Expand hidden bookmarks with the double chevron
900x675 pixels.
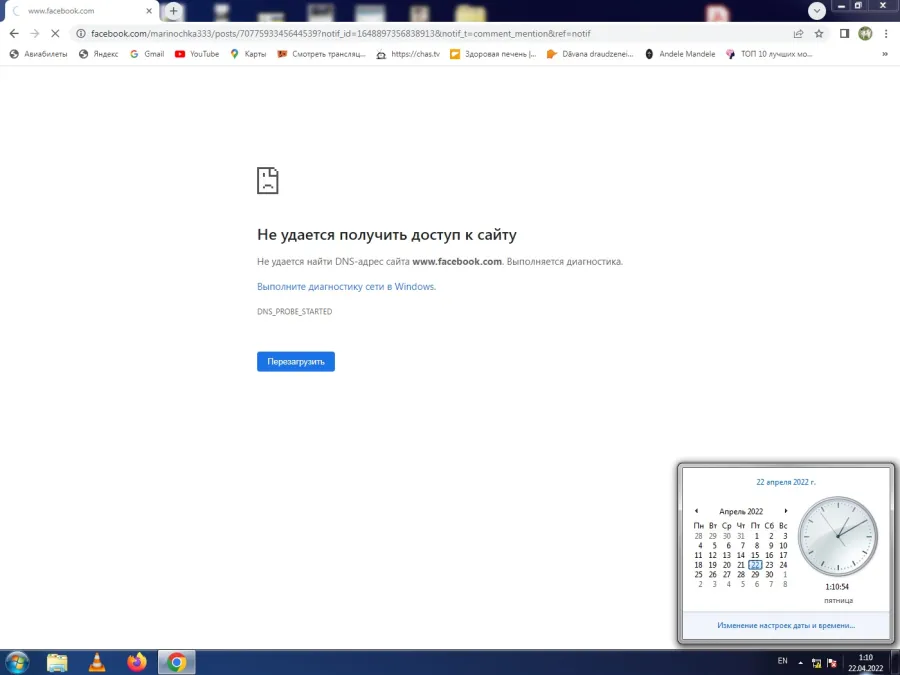tap(885, 54)
